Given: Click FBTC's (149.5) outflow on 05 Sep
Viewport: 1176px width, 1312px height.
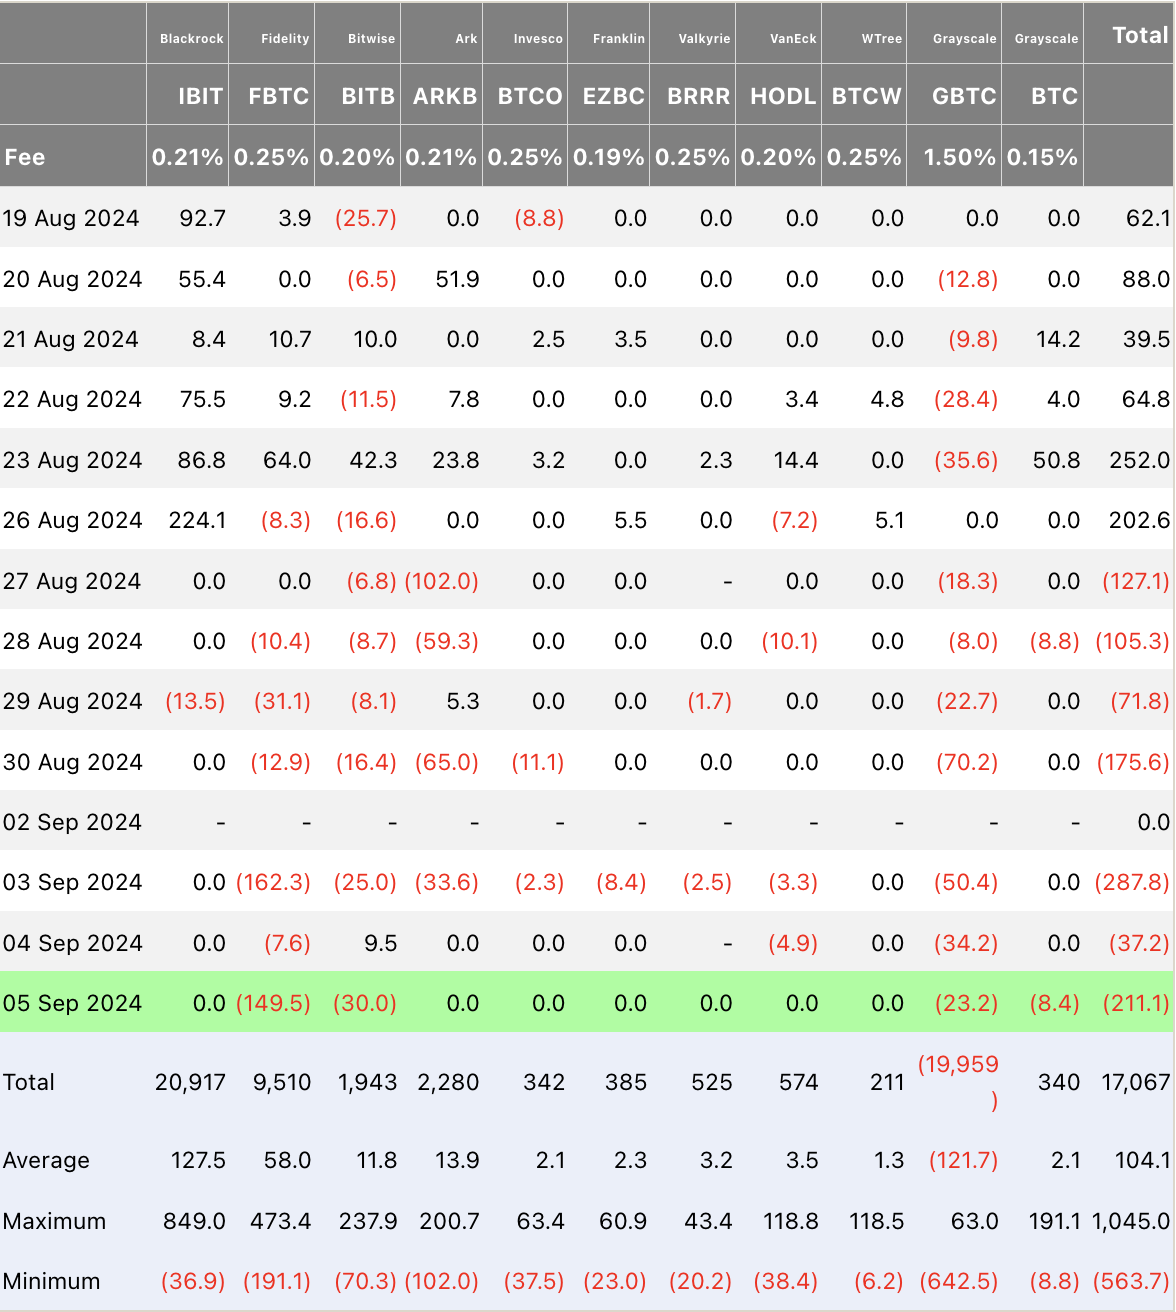Looking at the screenshot, I should coord(273,1003).
